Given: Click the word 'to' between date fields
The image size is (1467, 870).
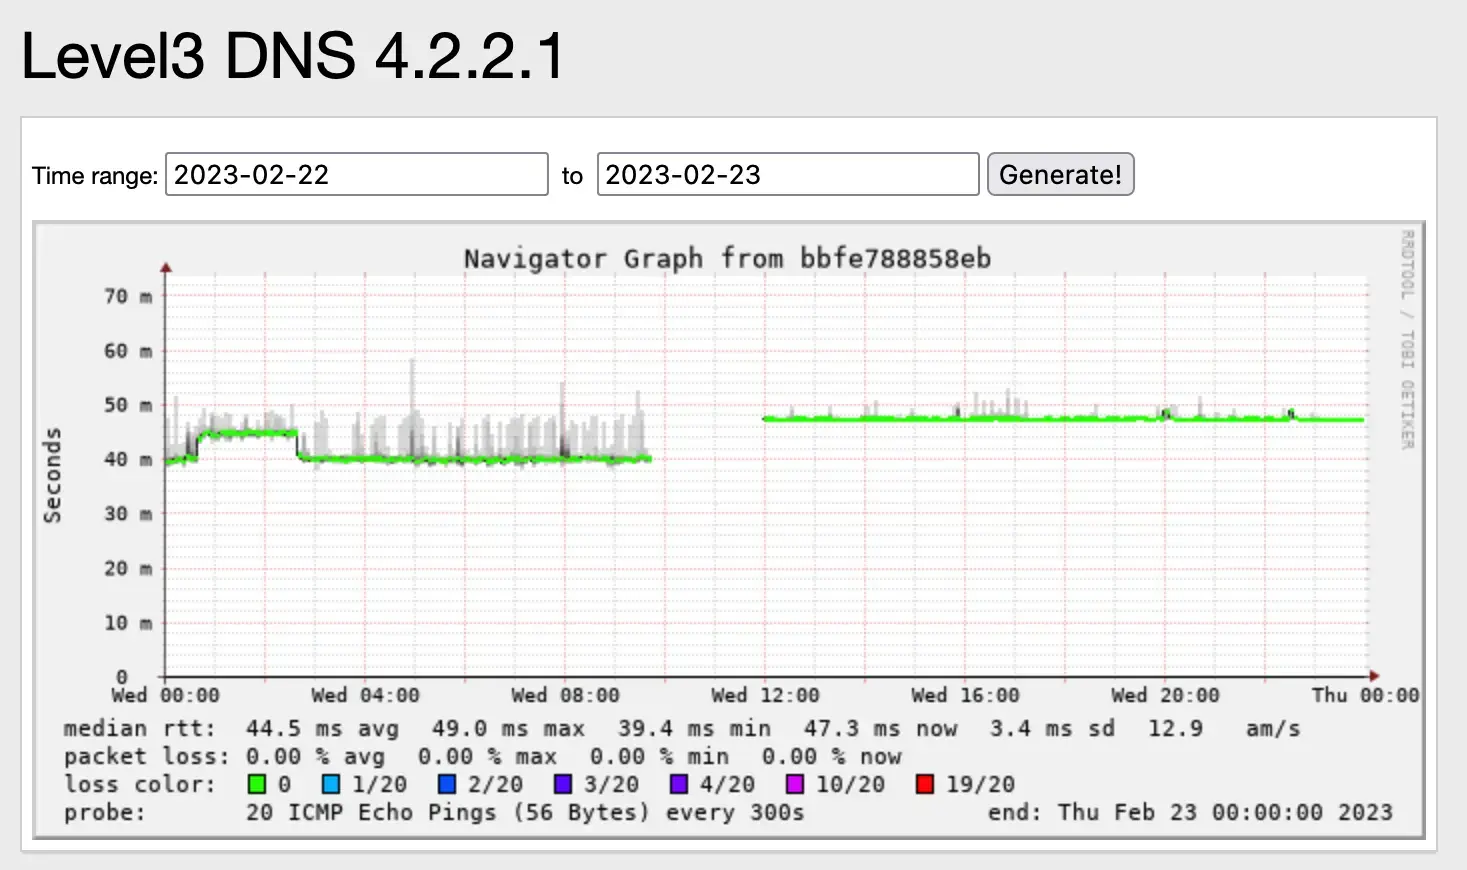Looking at the screenshot, I should (x=572, y=176).
